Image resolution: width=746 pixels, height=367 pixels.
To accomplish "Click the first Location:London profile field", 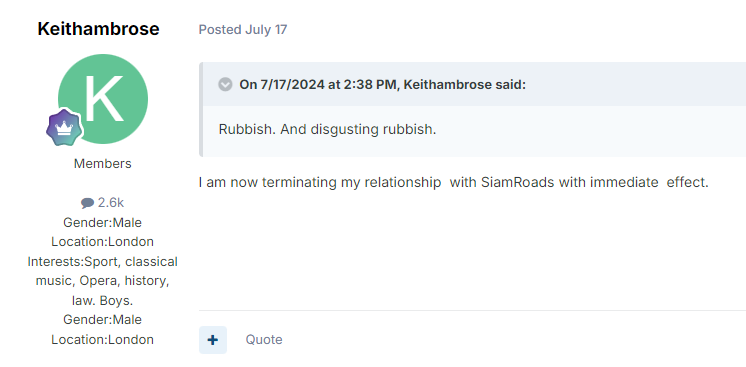I will coord(103,242).
